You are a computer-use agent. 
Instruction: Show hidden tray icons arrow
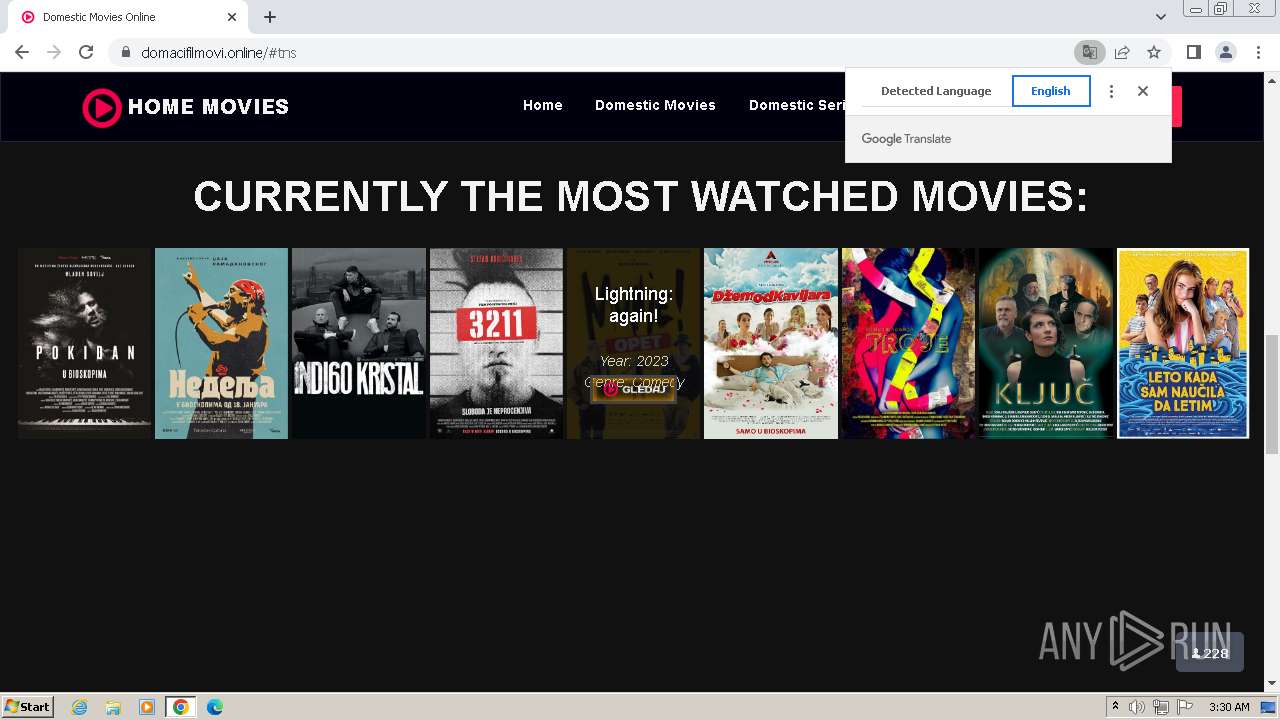tap(1116, 707)
